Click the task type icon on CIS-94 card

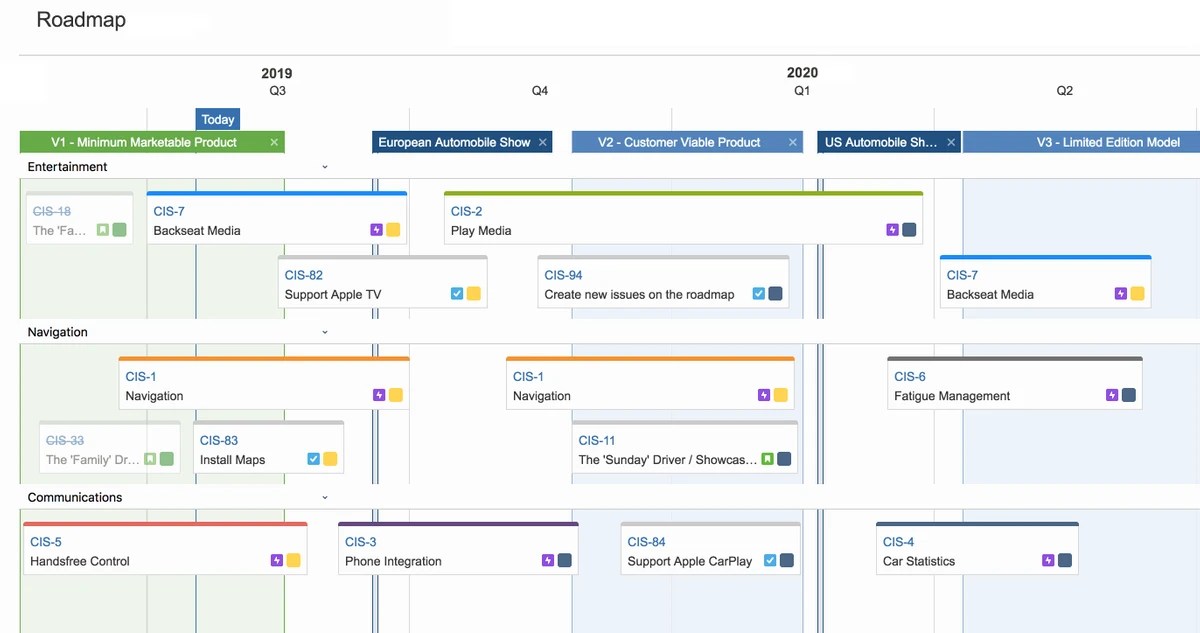pyautogui.click(x=758, y=294)
